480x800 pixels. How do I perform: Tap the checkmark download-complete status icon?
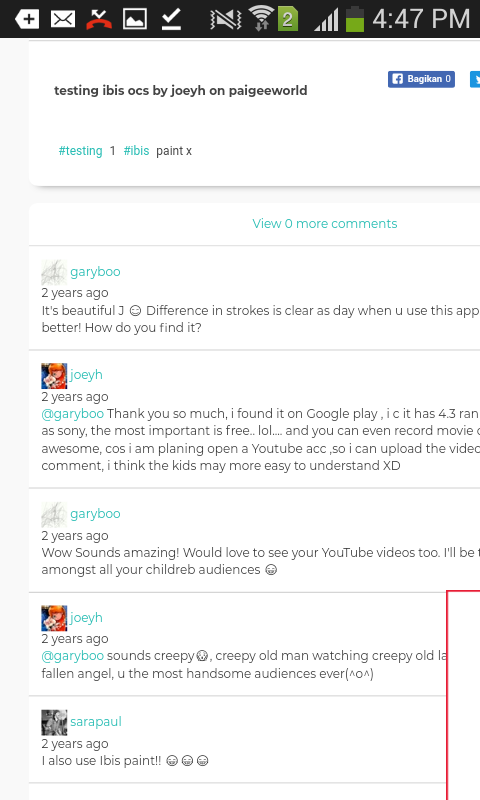pos(171,19)
